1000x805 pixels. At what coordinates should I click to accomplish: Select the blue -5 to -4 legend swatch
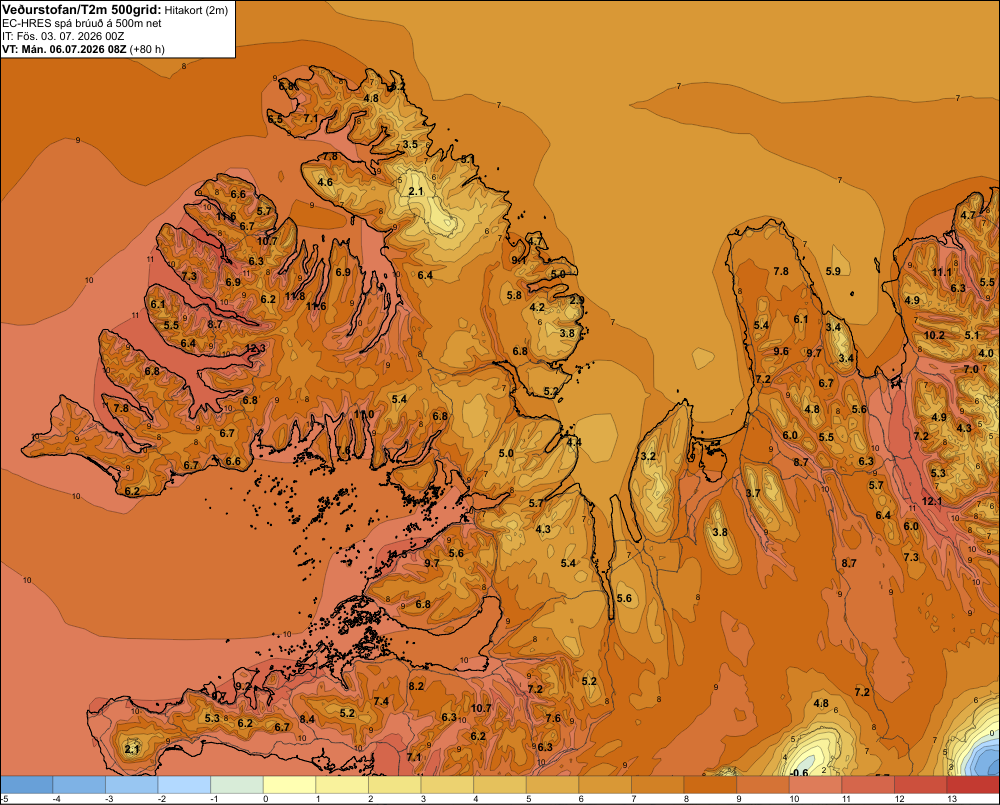pyautogui.click(x=26, y=785)
